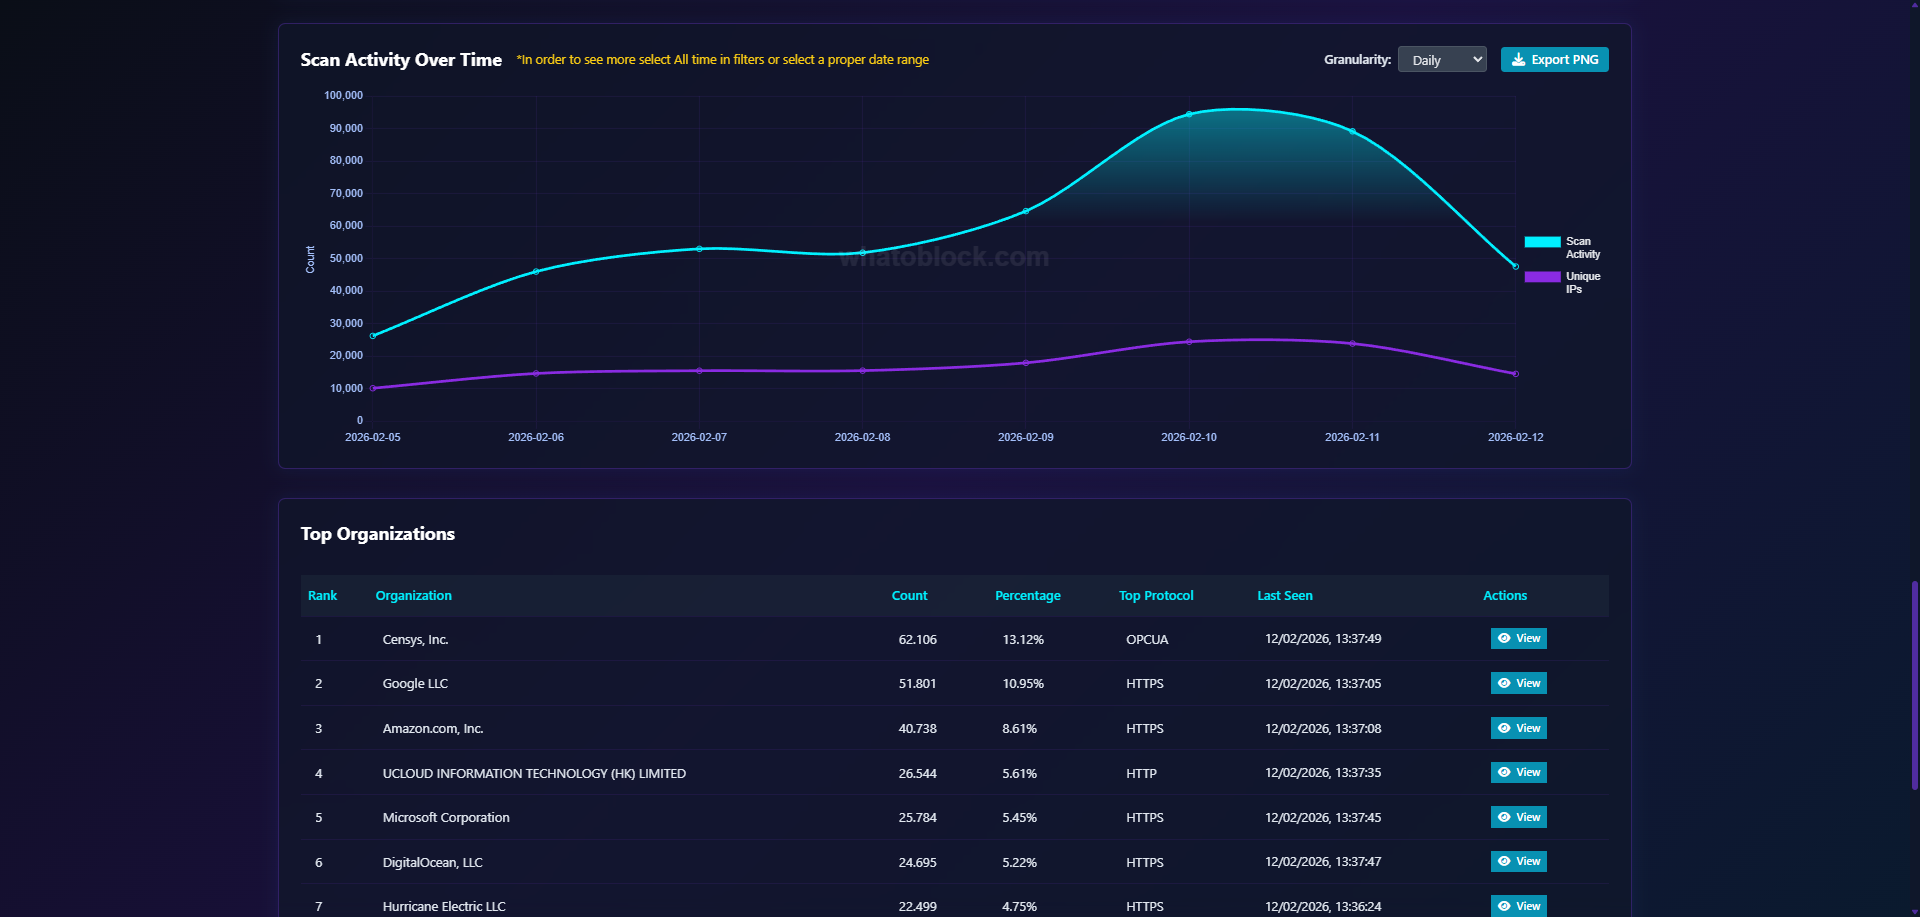Select the DigitalOcean, LLC organization name
The width and height of the screenshot is (1920, 917).
433,863
